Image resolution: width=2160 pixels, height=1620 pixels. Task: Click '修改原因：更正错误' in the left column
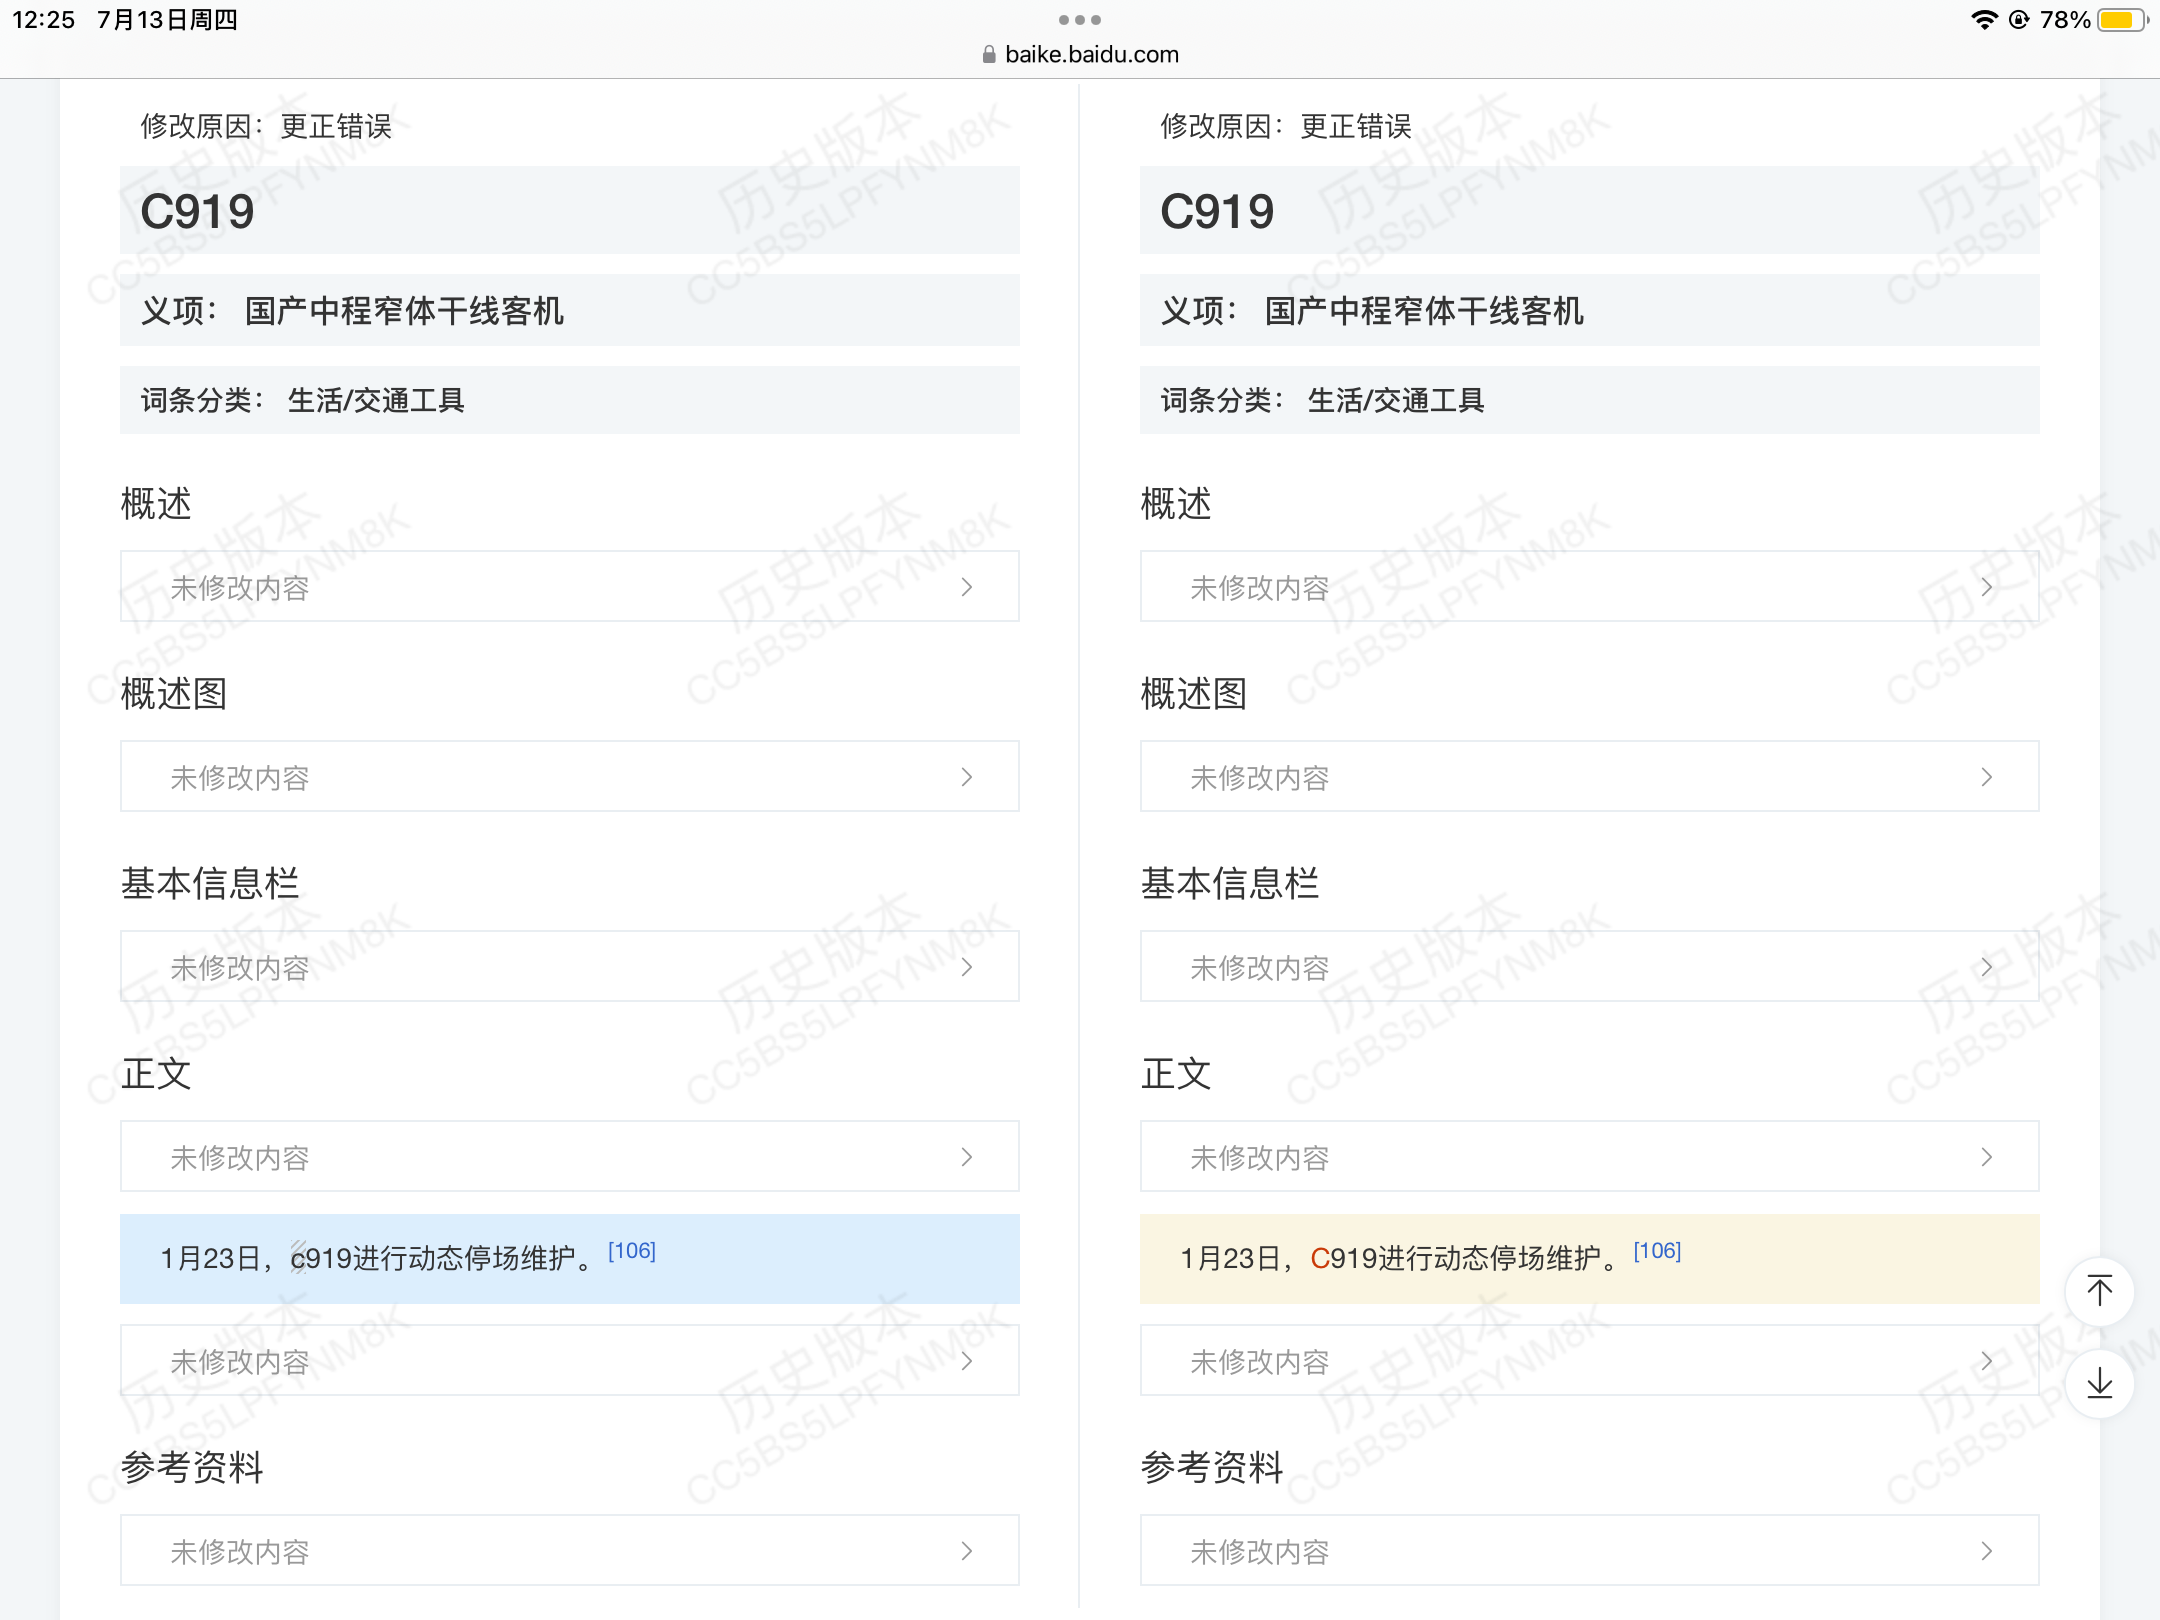pyautogui.click(x=266, y=127)
